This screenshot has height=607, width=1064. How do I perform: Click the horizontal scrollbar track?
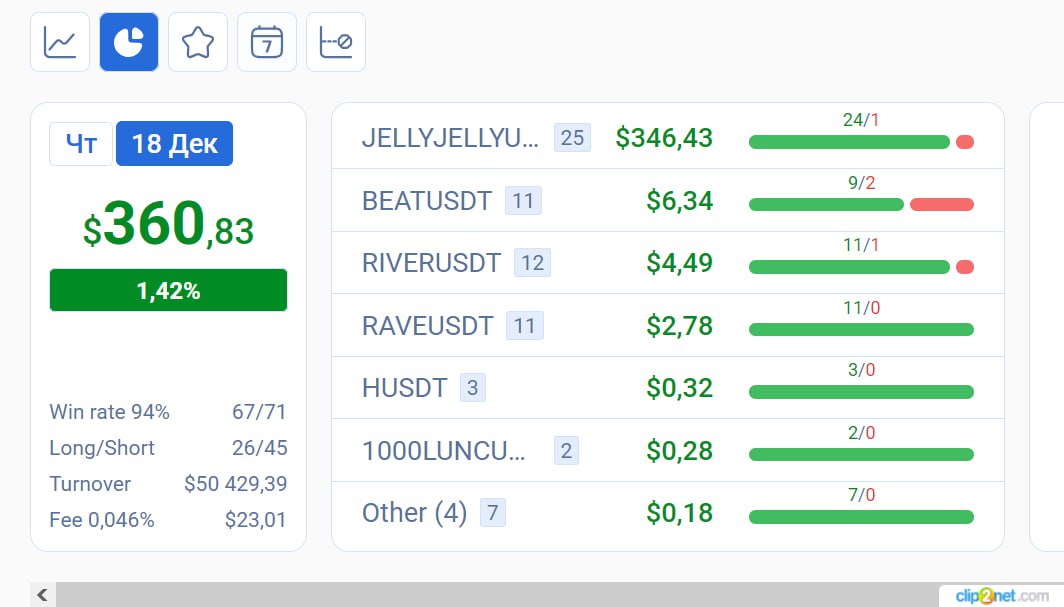(497, 595)
